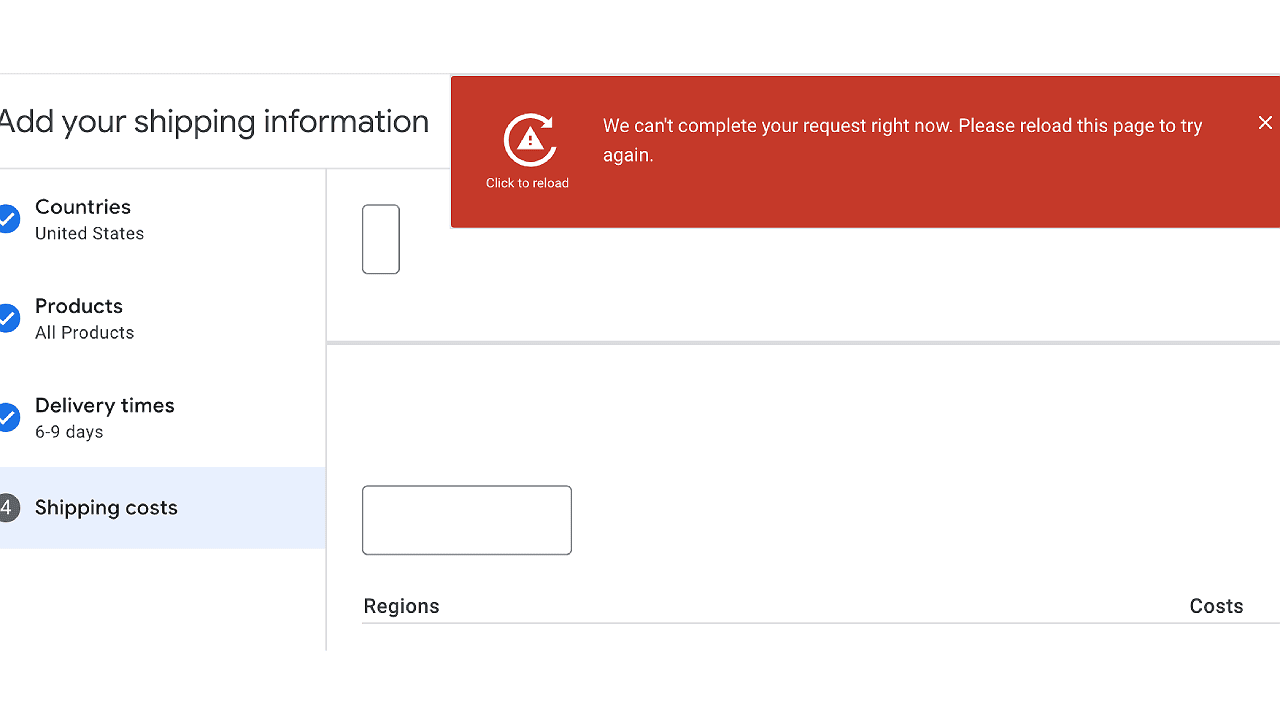This screenshot has width=1280, height=720.
Task: Click the step 4 number badge
Action: click(x=7, y=508)
